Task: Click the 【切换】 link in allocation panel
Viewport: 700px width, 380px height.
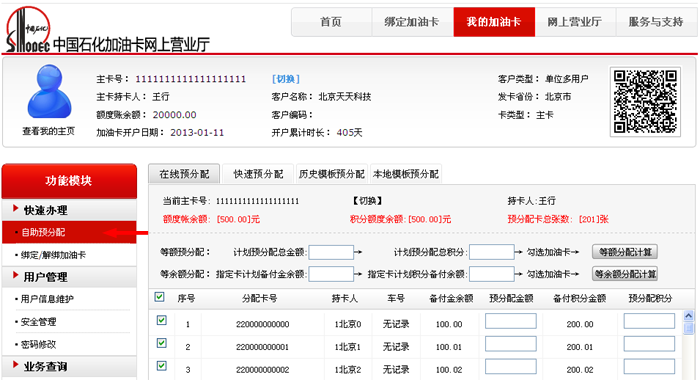Action: [367, 201]
